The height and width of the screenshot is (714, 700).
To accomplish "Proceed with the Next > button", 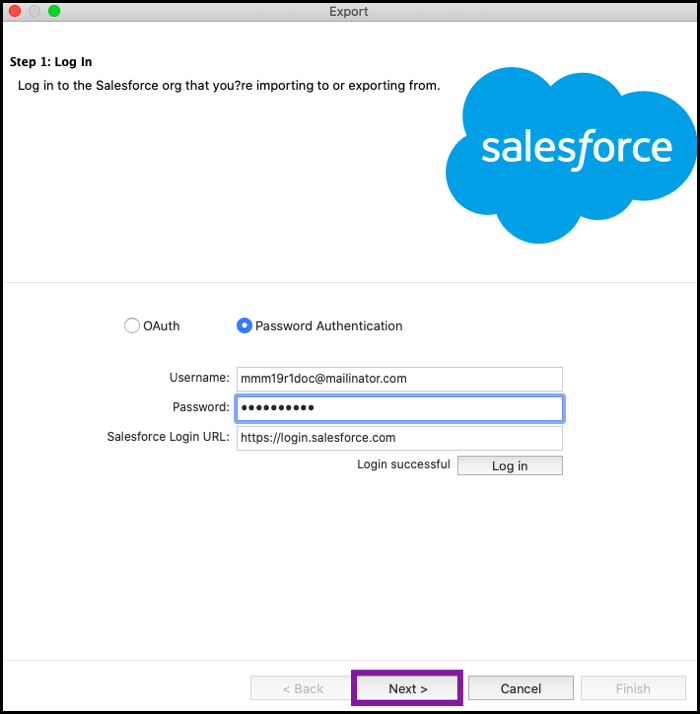I will coord(407,688).
